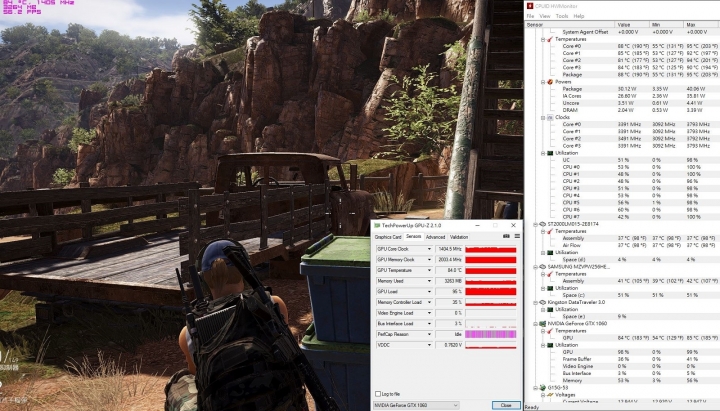Click the CPU Utilization chip icon in HWMonitor
The image size is (720, 411).
point(550,153)
